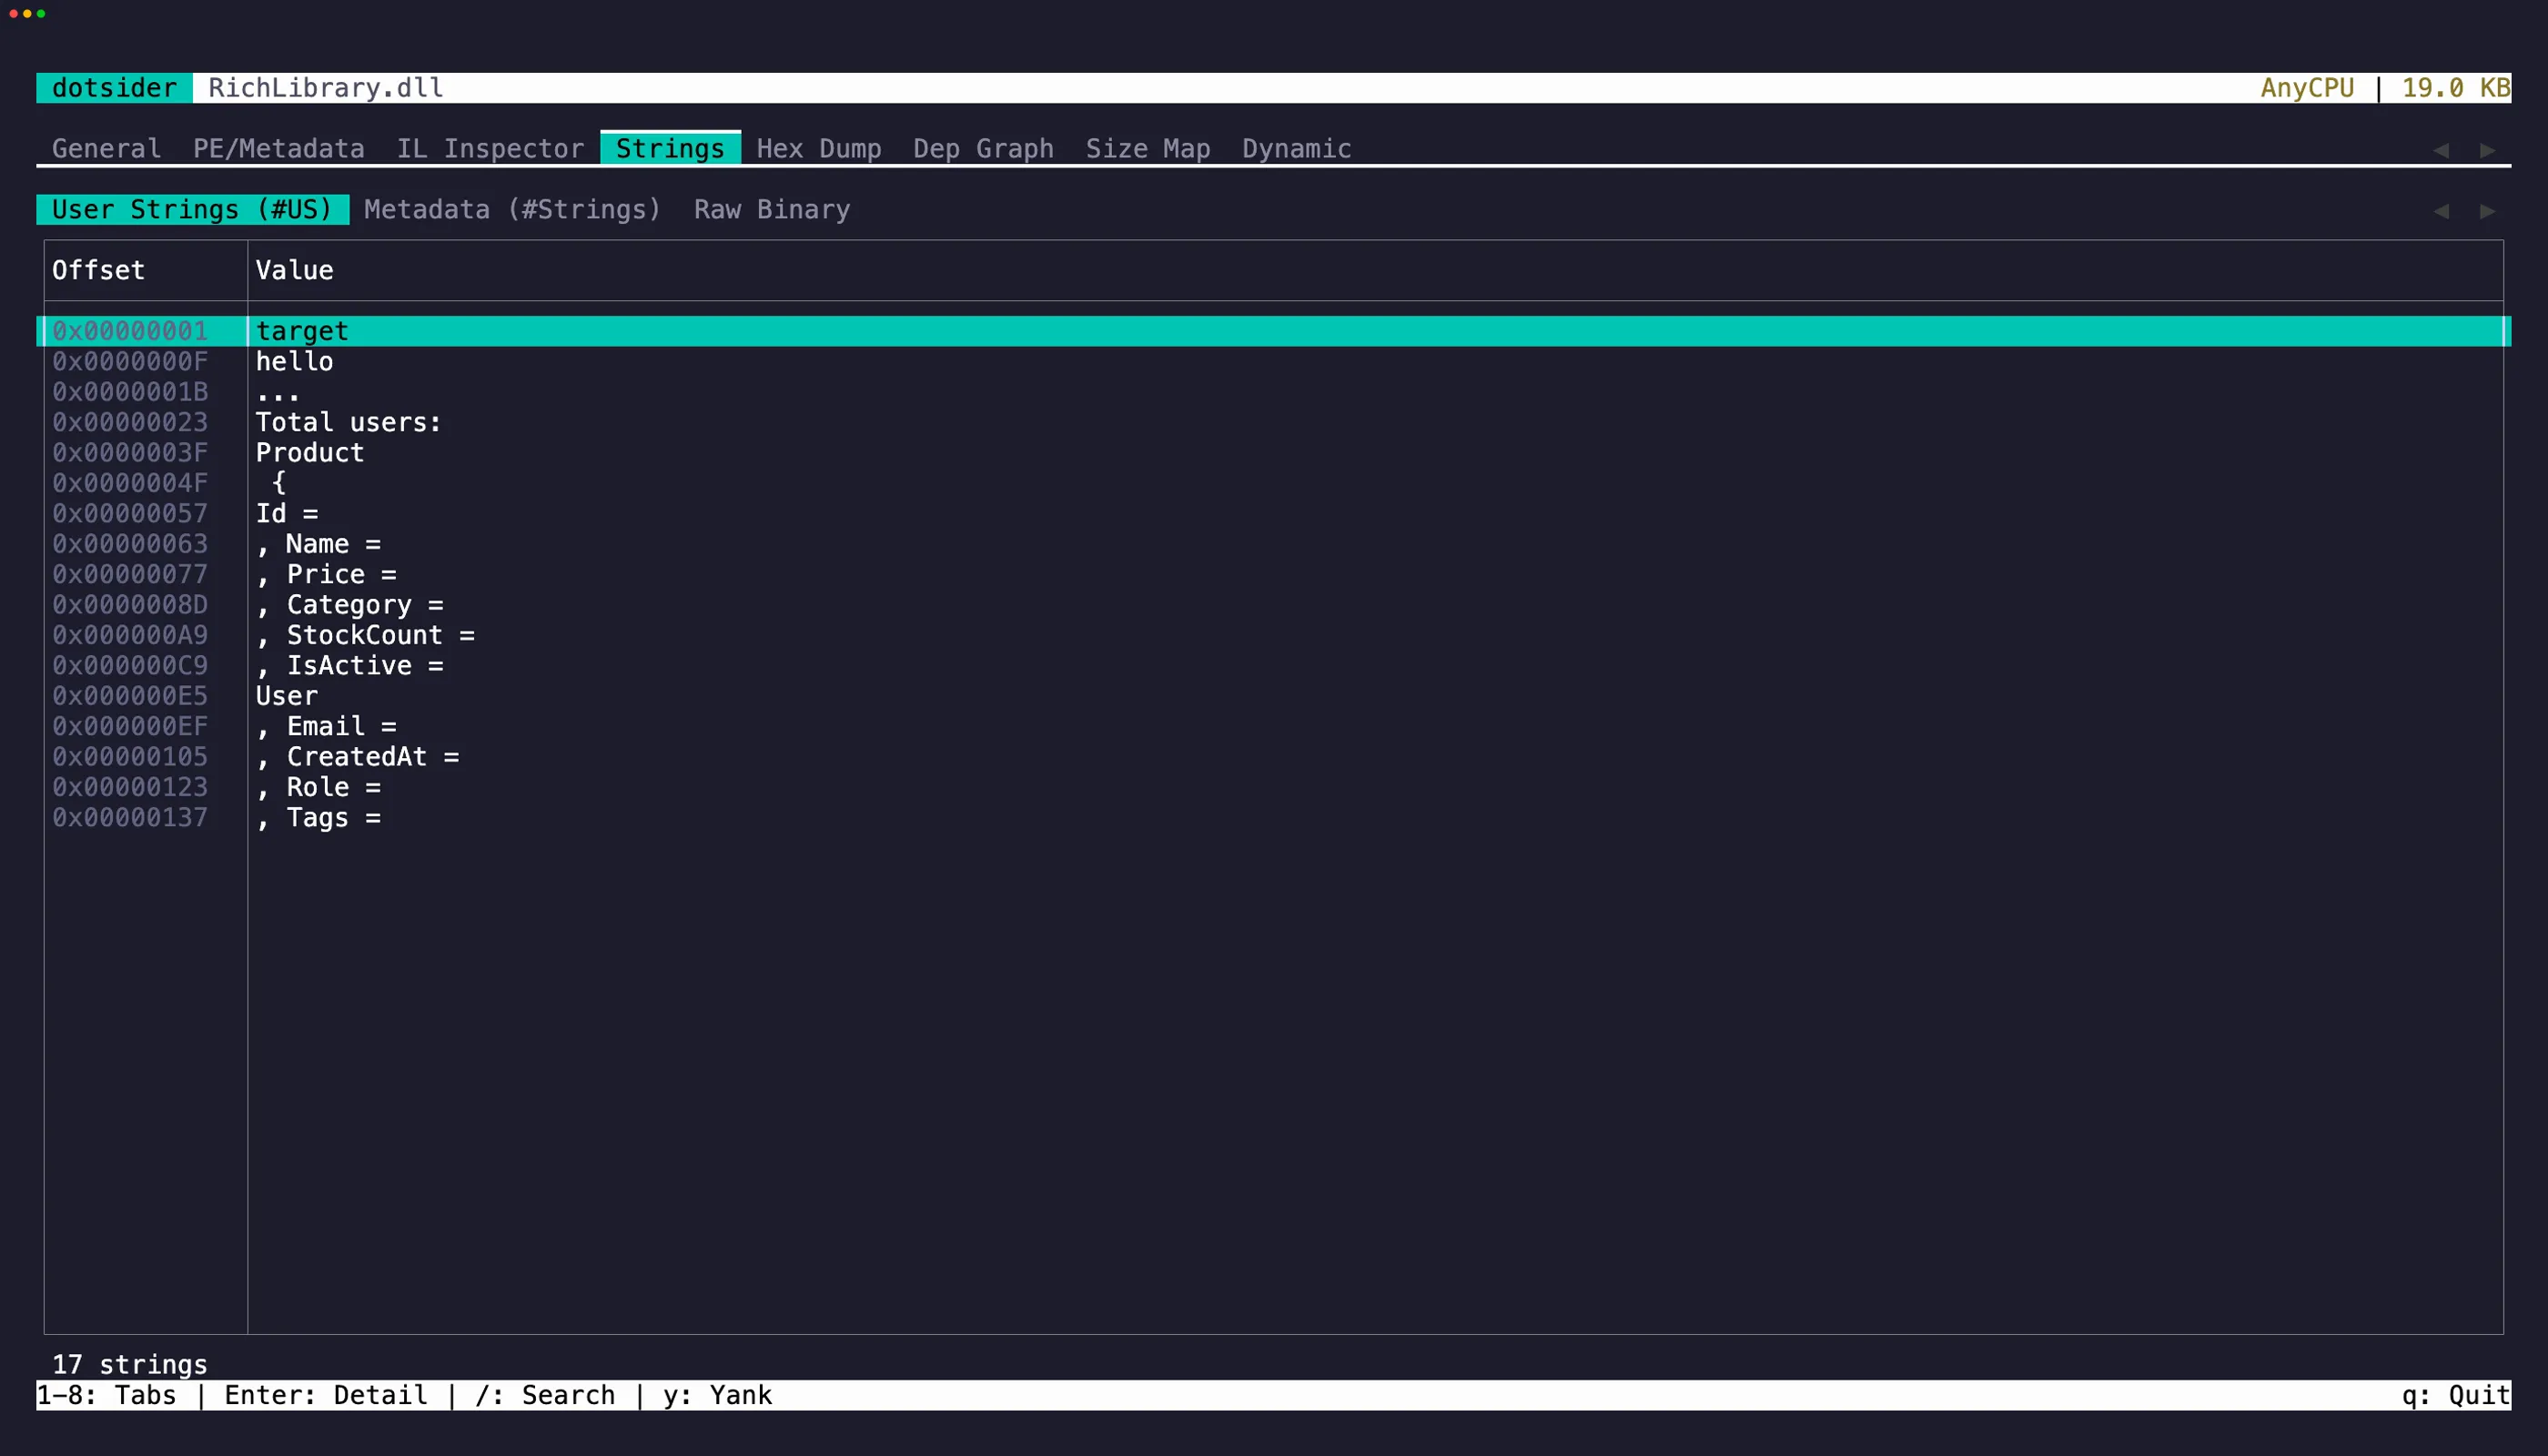Select the ', Price =' string row
Viewport: 2548px width, 1456px height.
pos(1273,574)
